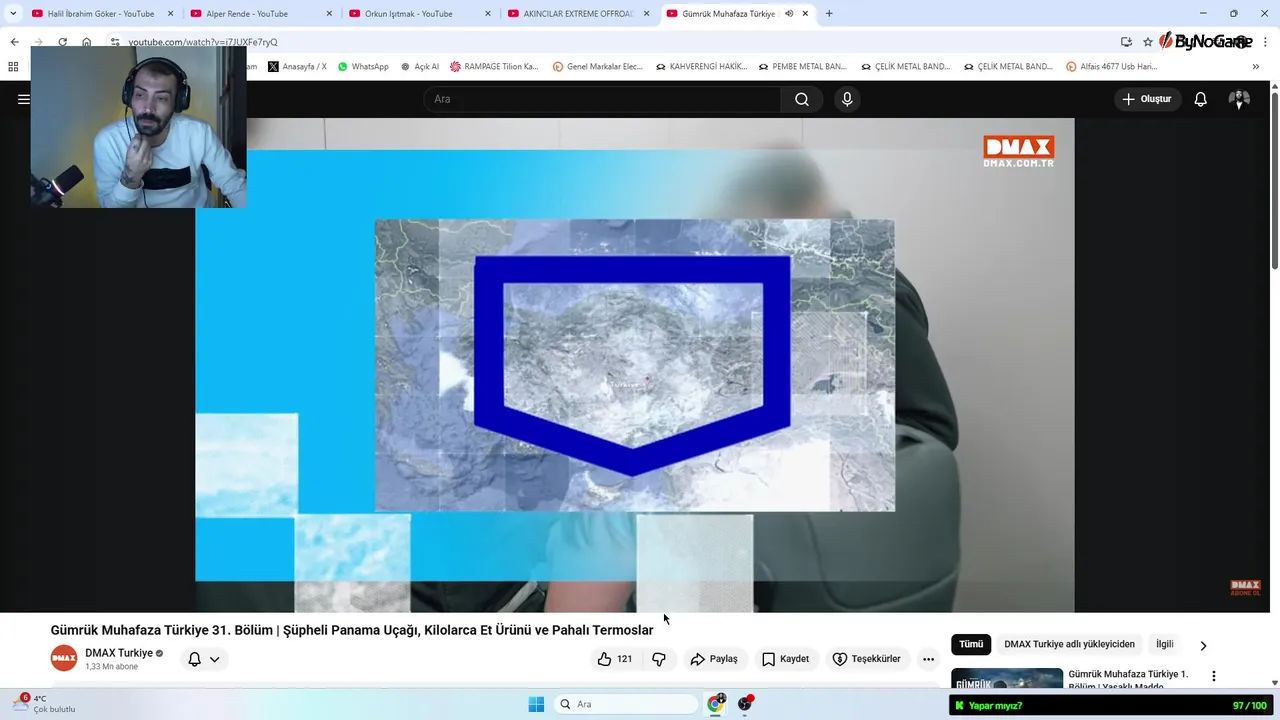This screenshot has width=1280, height=720.
Task: Click the Paylaş share button
Action: [x=714, y=659]
